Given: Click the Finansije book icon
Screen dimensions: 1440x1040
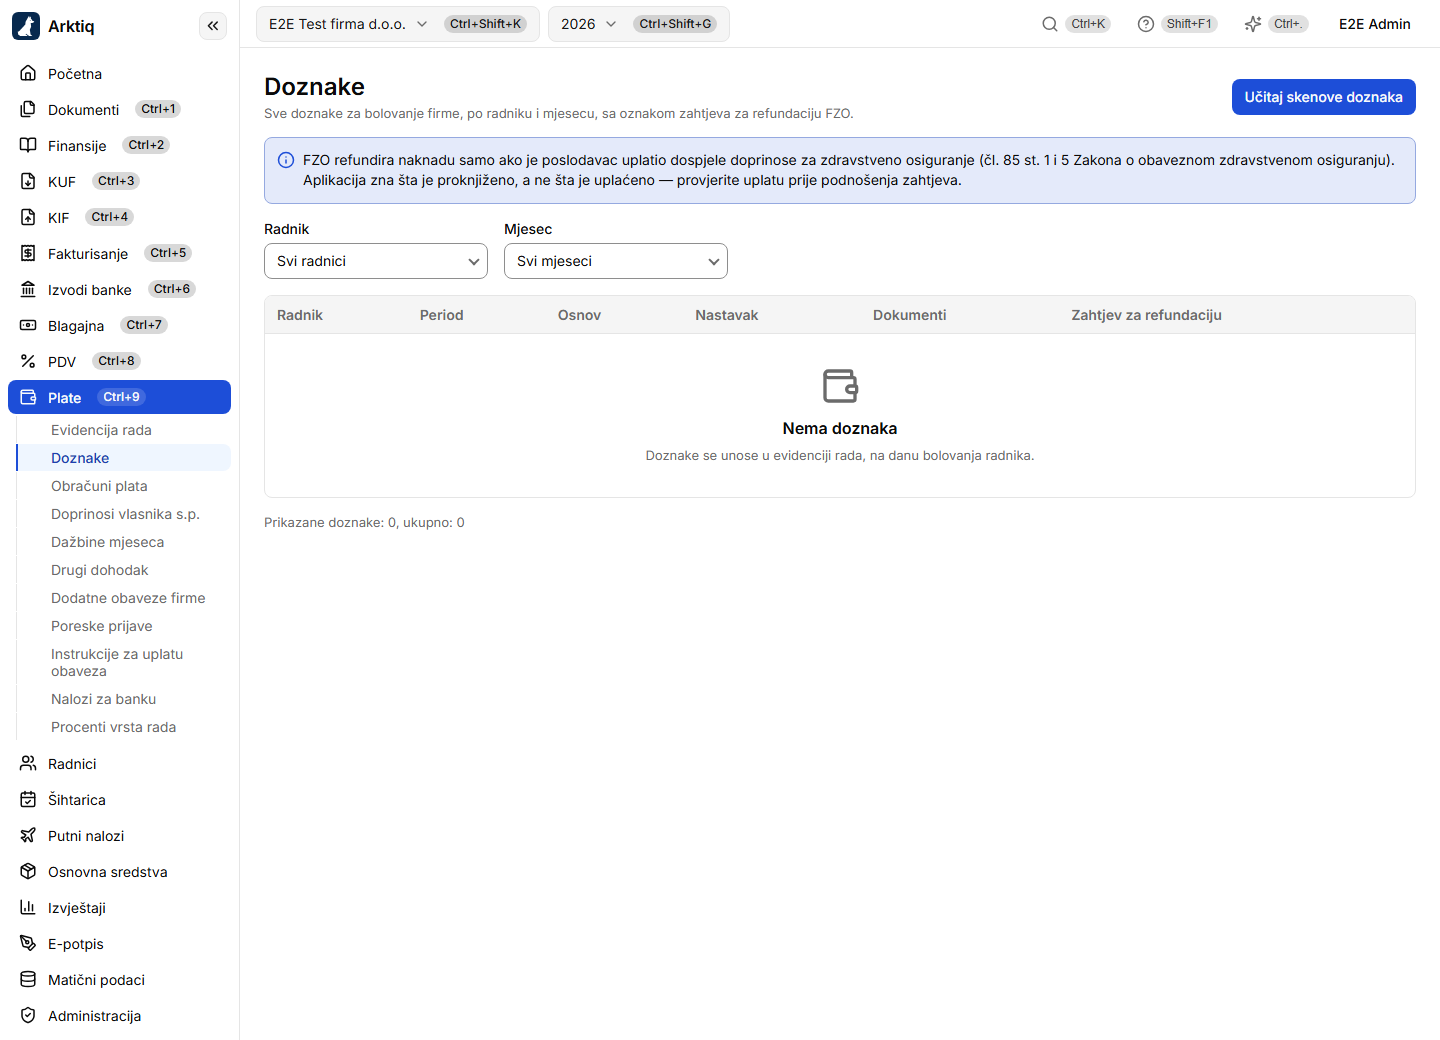Looking at the screenshot, I should click(x=28, y=146).
